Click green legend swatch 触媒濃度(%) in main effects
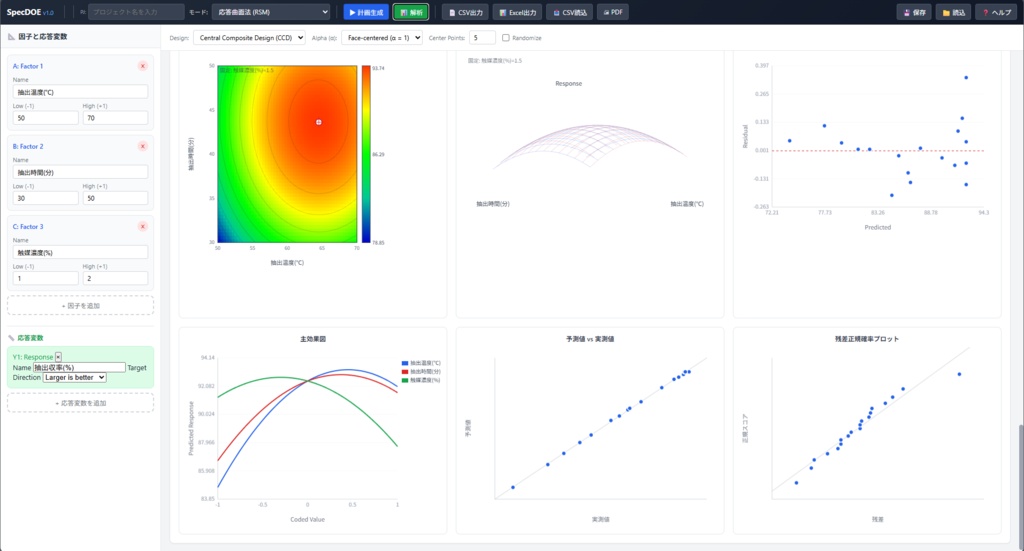 pos(405,380)
